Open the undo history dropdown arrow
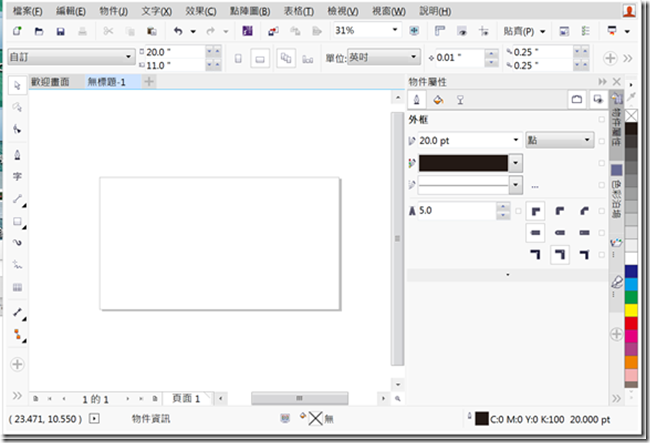The width and height of the screenshot is (650, 443). pyautogui.click(x=193, y=31)
